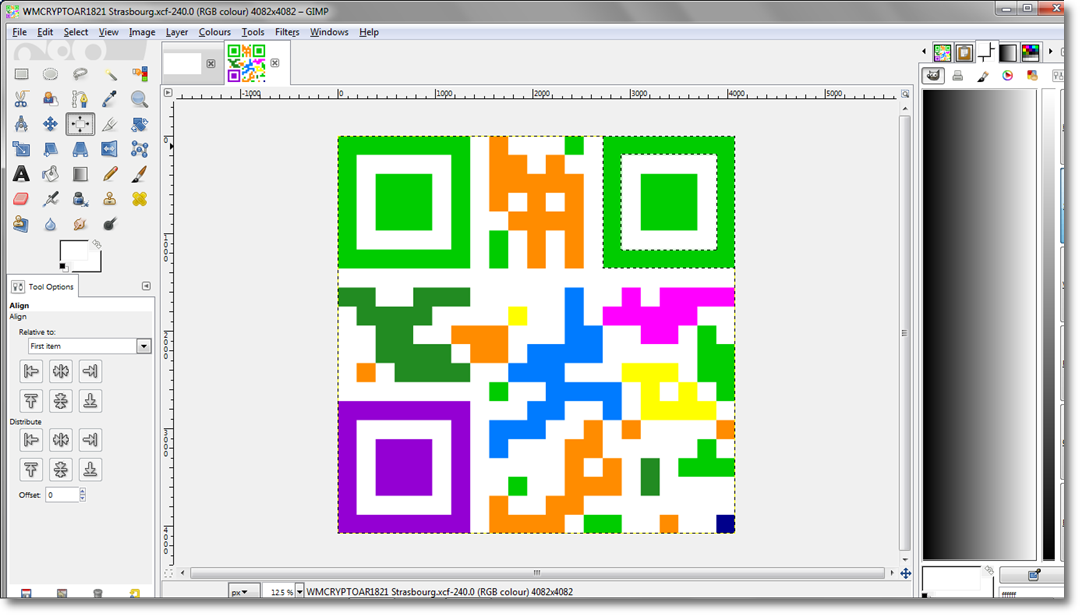This screenshot has height=615, width=1080.
Task: Select the Measure compass tool
Action: (x=21, y=124)
